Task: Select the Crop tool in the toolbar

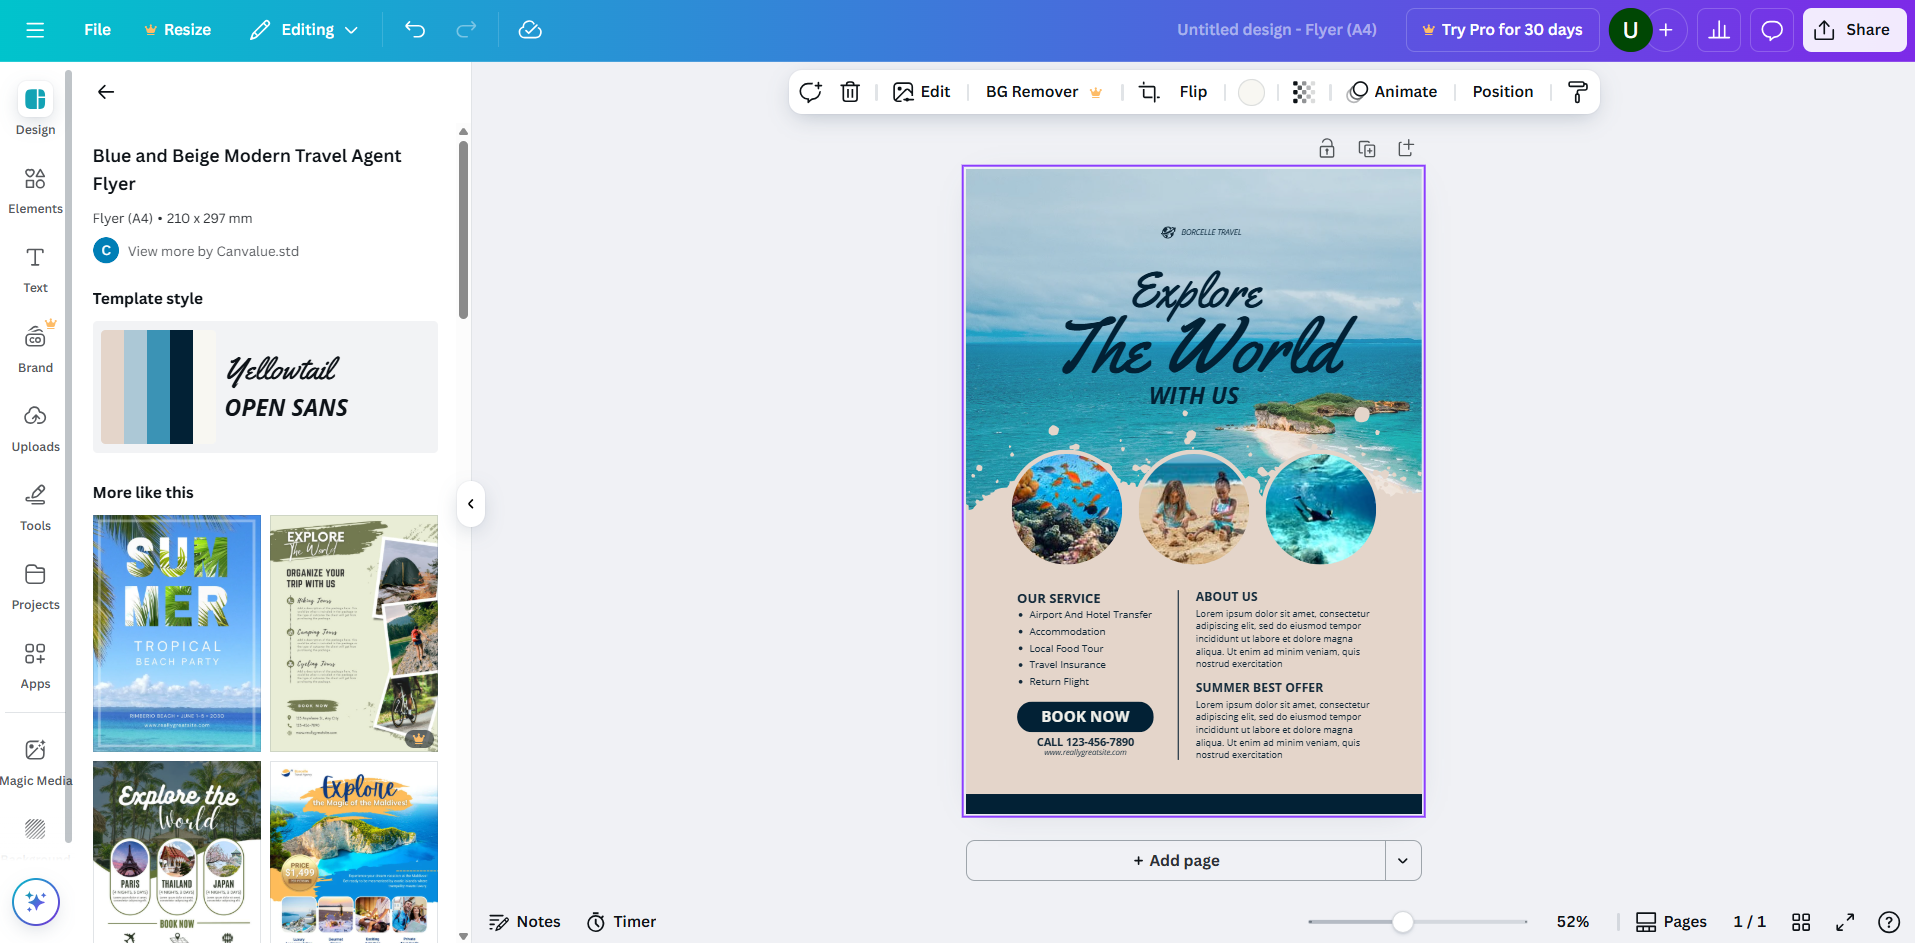Action: pyautogui.click(x=1148, y=91)
